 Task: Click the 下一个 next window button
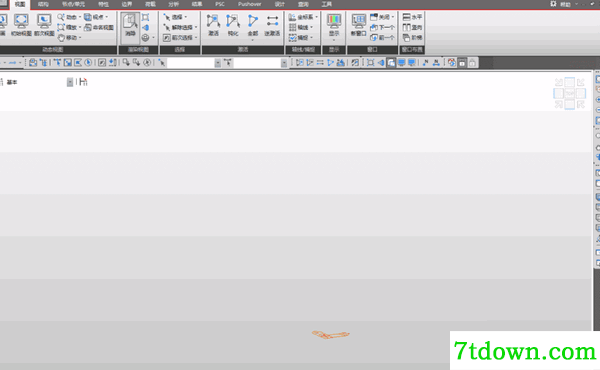(382, 27)
